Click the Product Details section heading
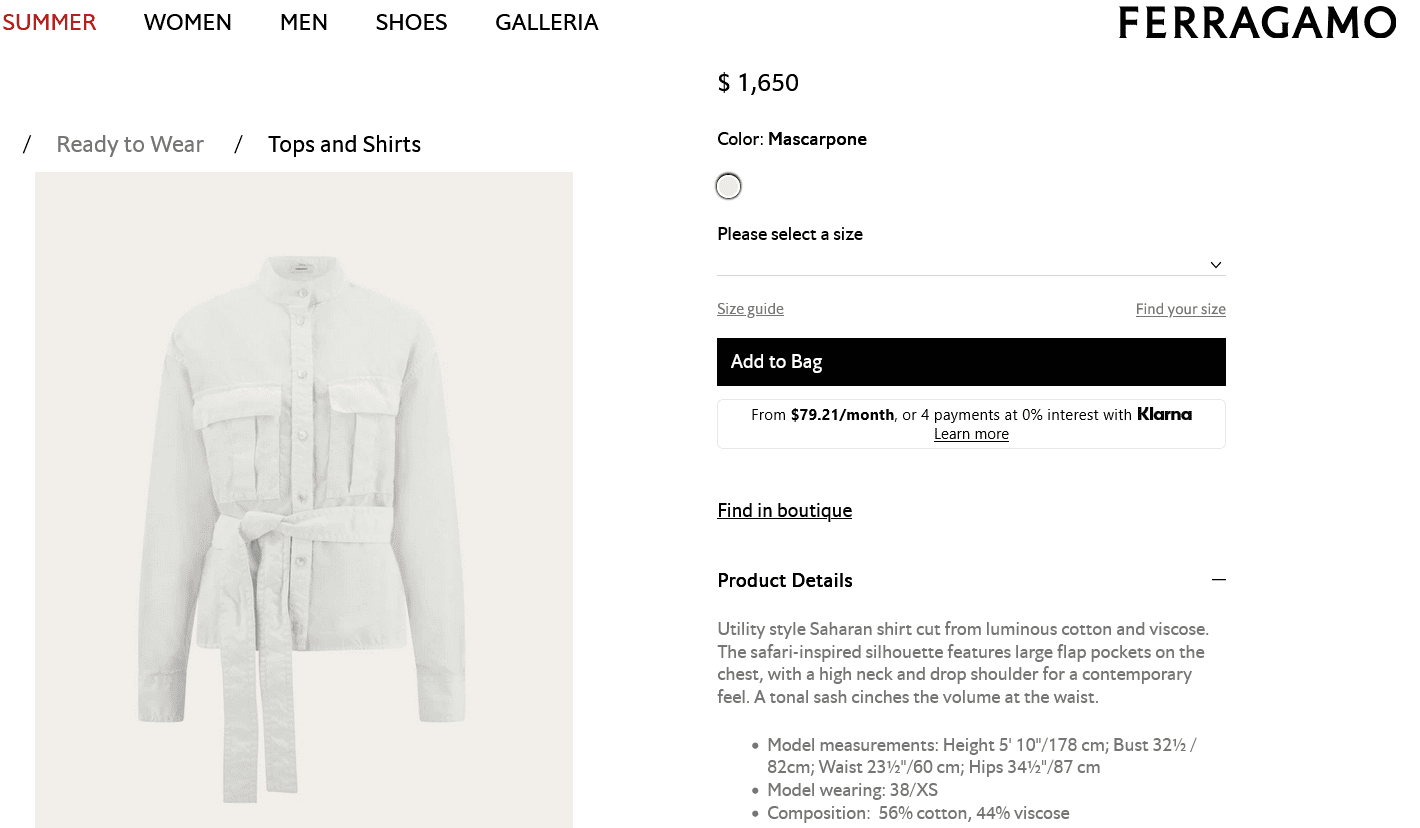1420x828 pixels. click(x=785, y=580)
